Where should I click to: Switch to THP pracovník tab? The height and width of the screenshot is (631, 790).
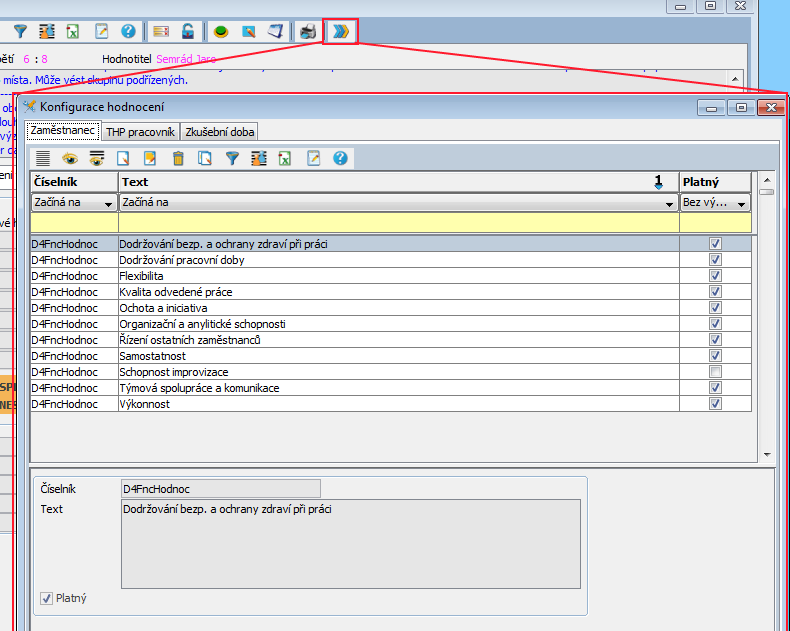click(140, 131)
